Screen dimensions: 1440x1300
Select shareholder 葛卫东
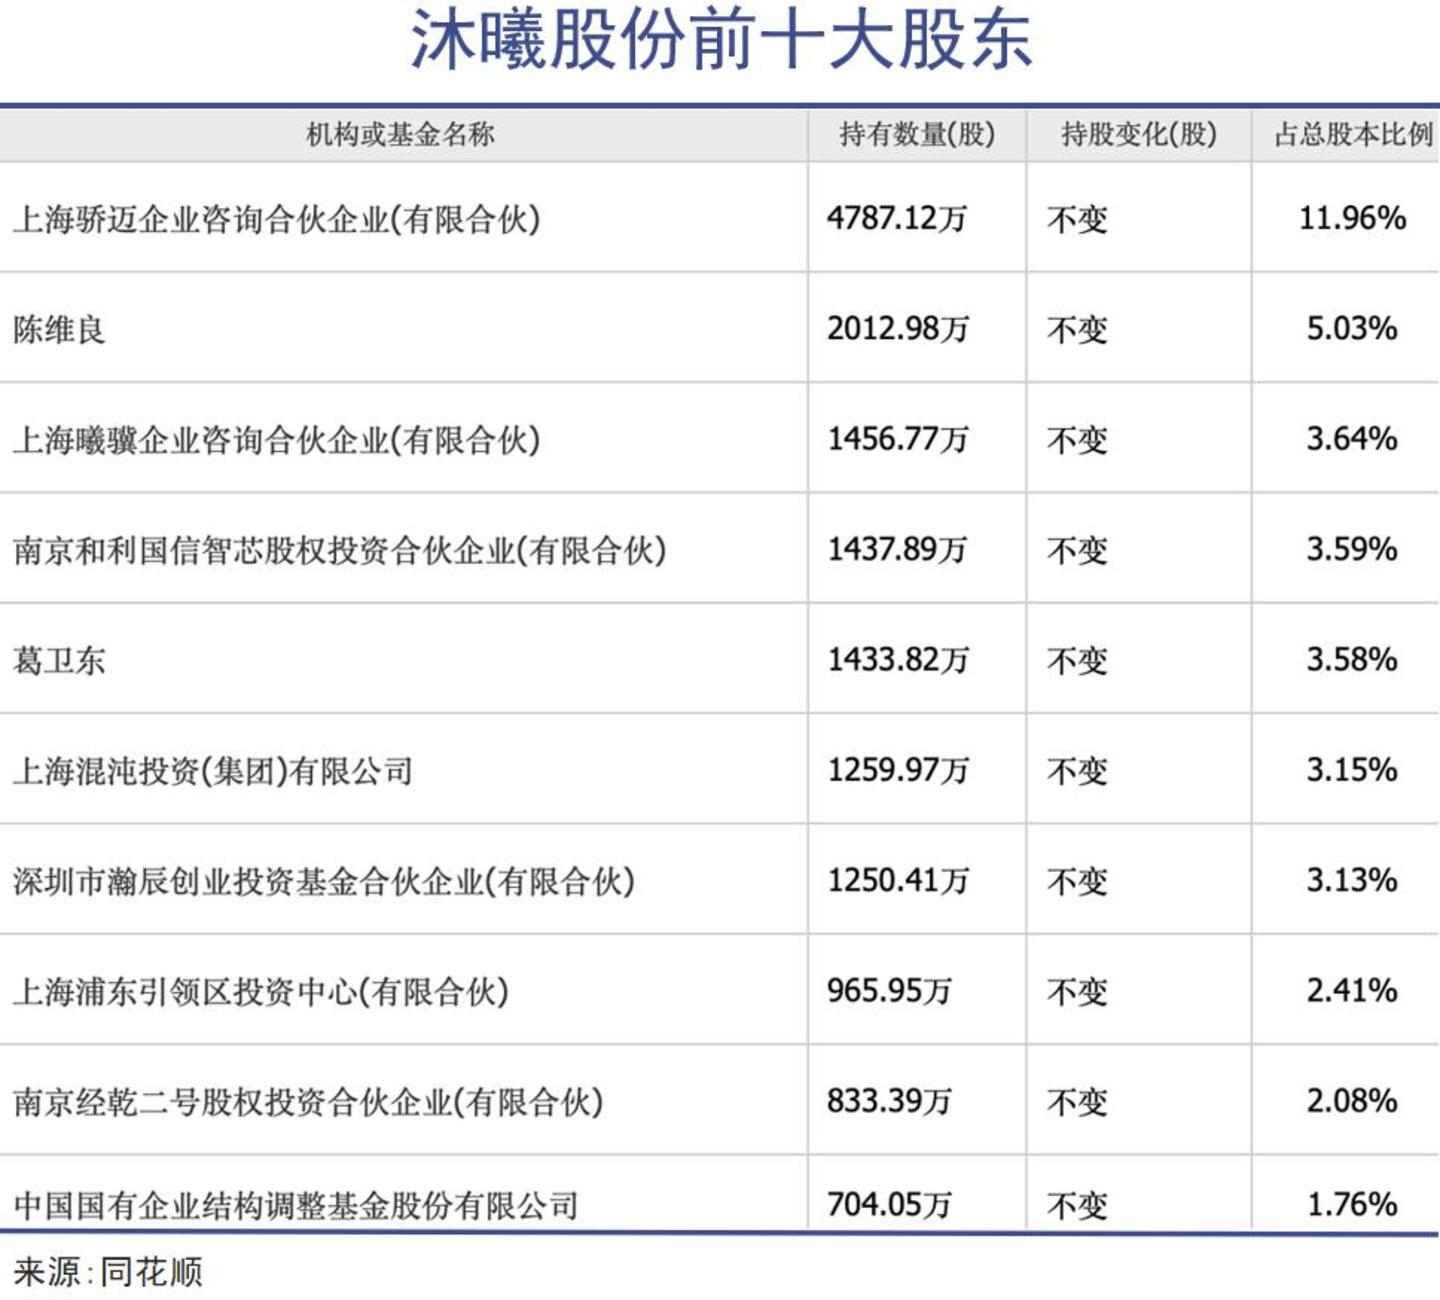tap(59, 660)
